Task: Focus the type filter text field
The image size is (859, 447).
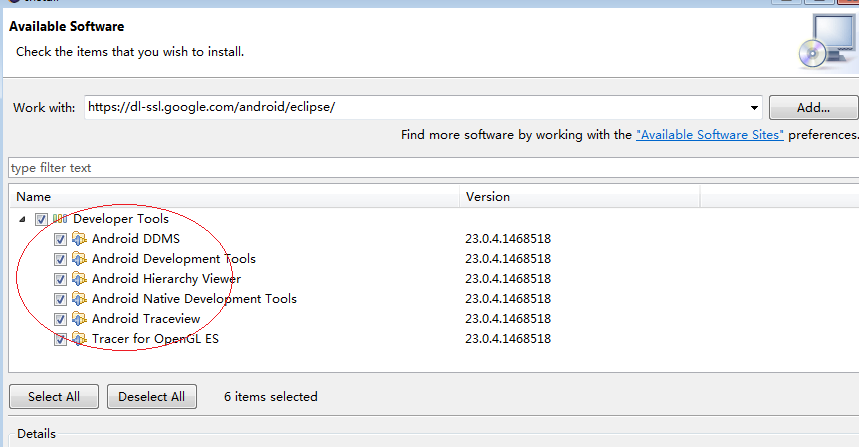Action: tap(430, 168)
